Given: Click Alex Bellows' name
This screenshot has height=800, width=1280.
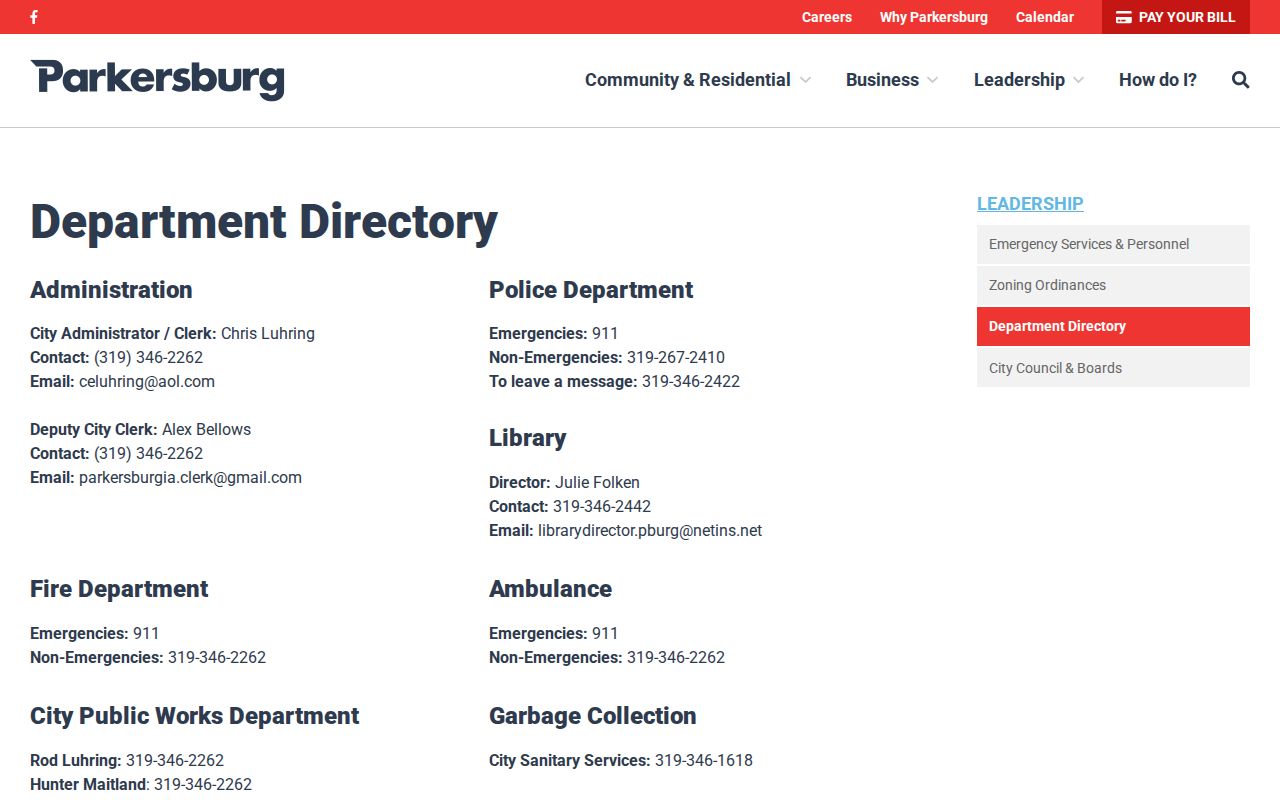Looking at the screenshot, I should tap(206, 429).
